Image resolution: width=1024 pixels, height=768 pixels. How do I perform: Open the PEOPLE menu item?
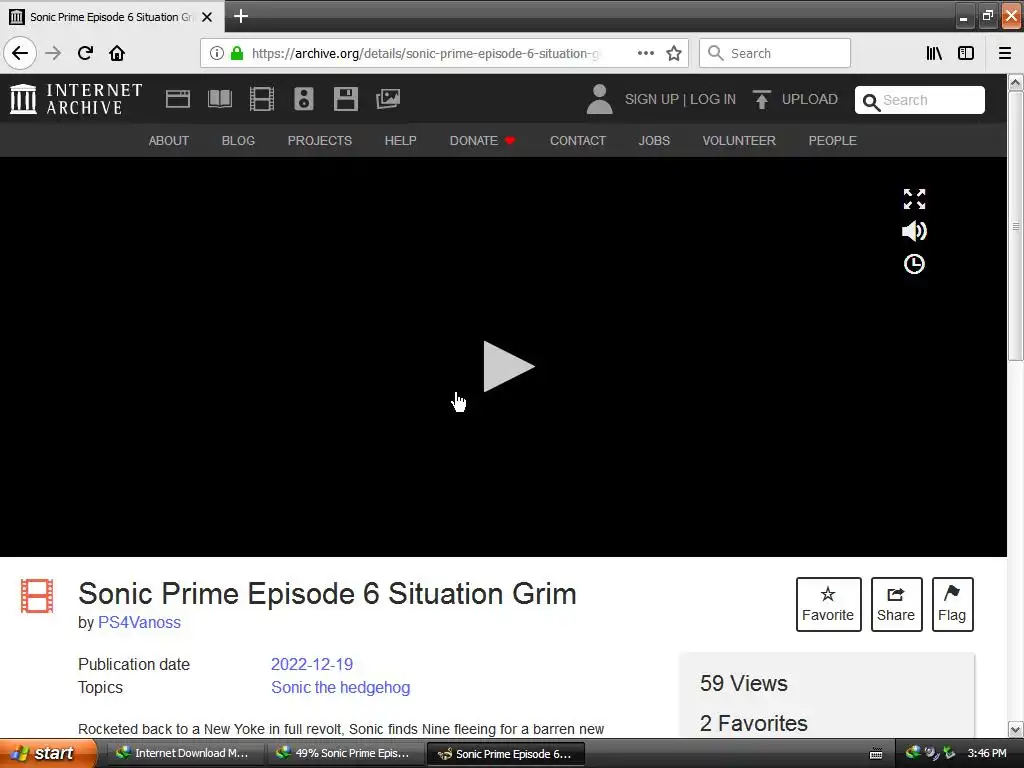point(833,140)
